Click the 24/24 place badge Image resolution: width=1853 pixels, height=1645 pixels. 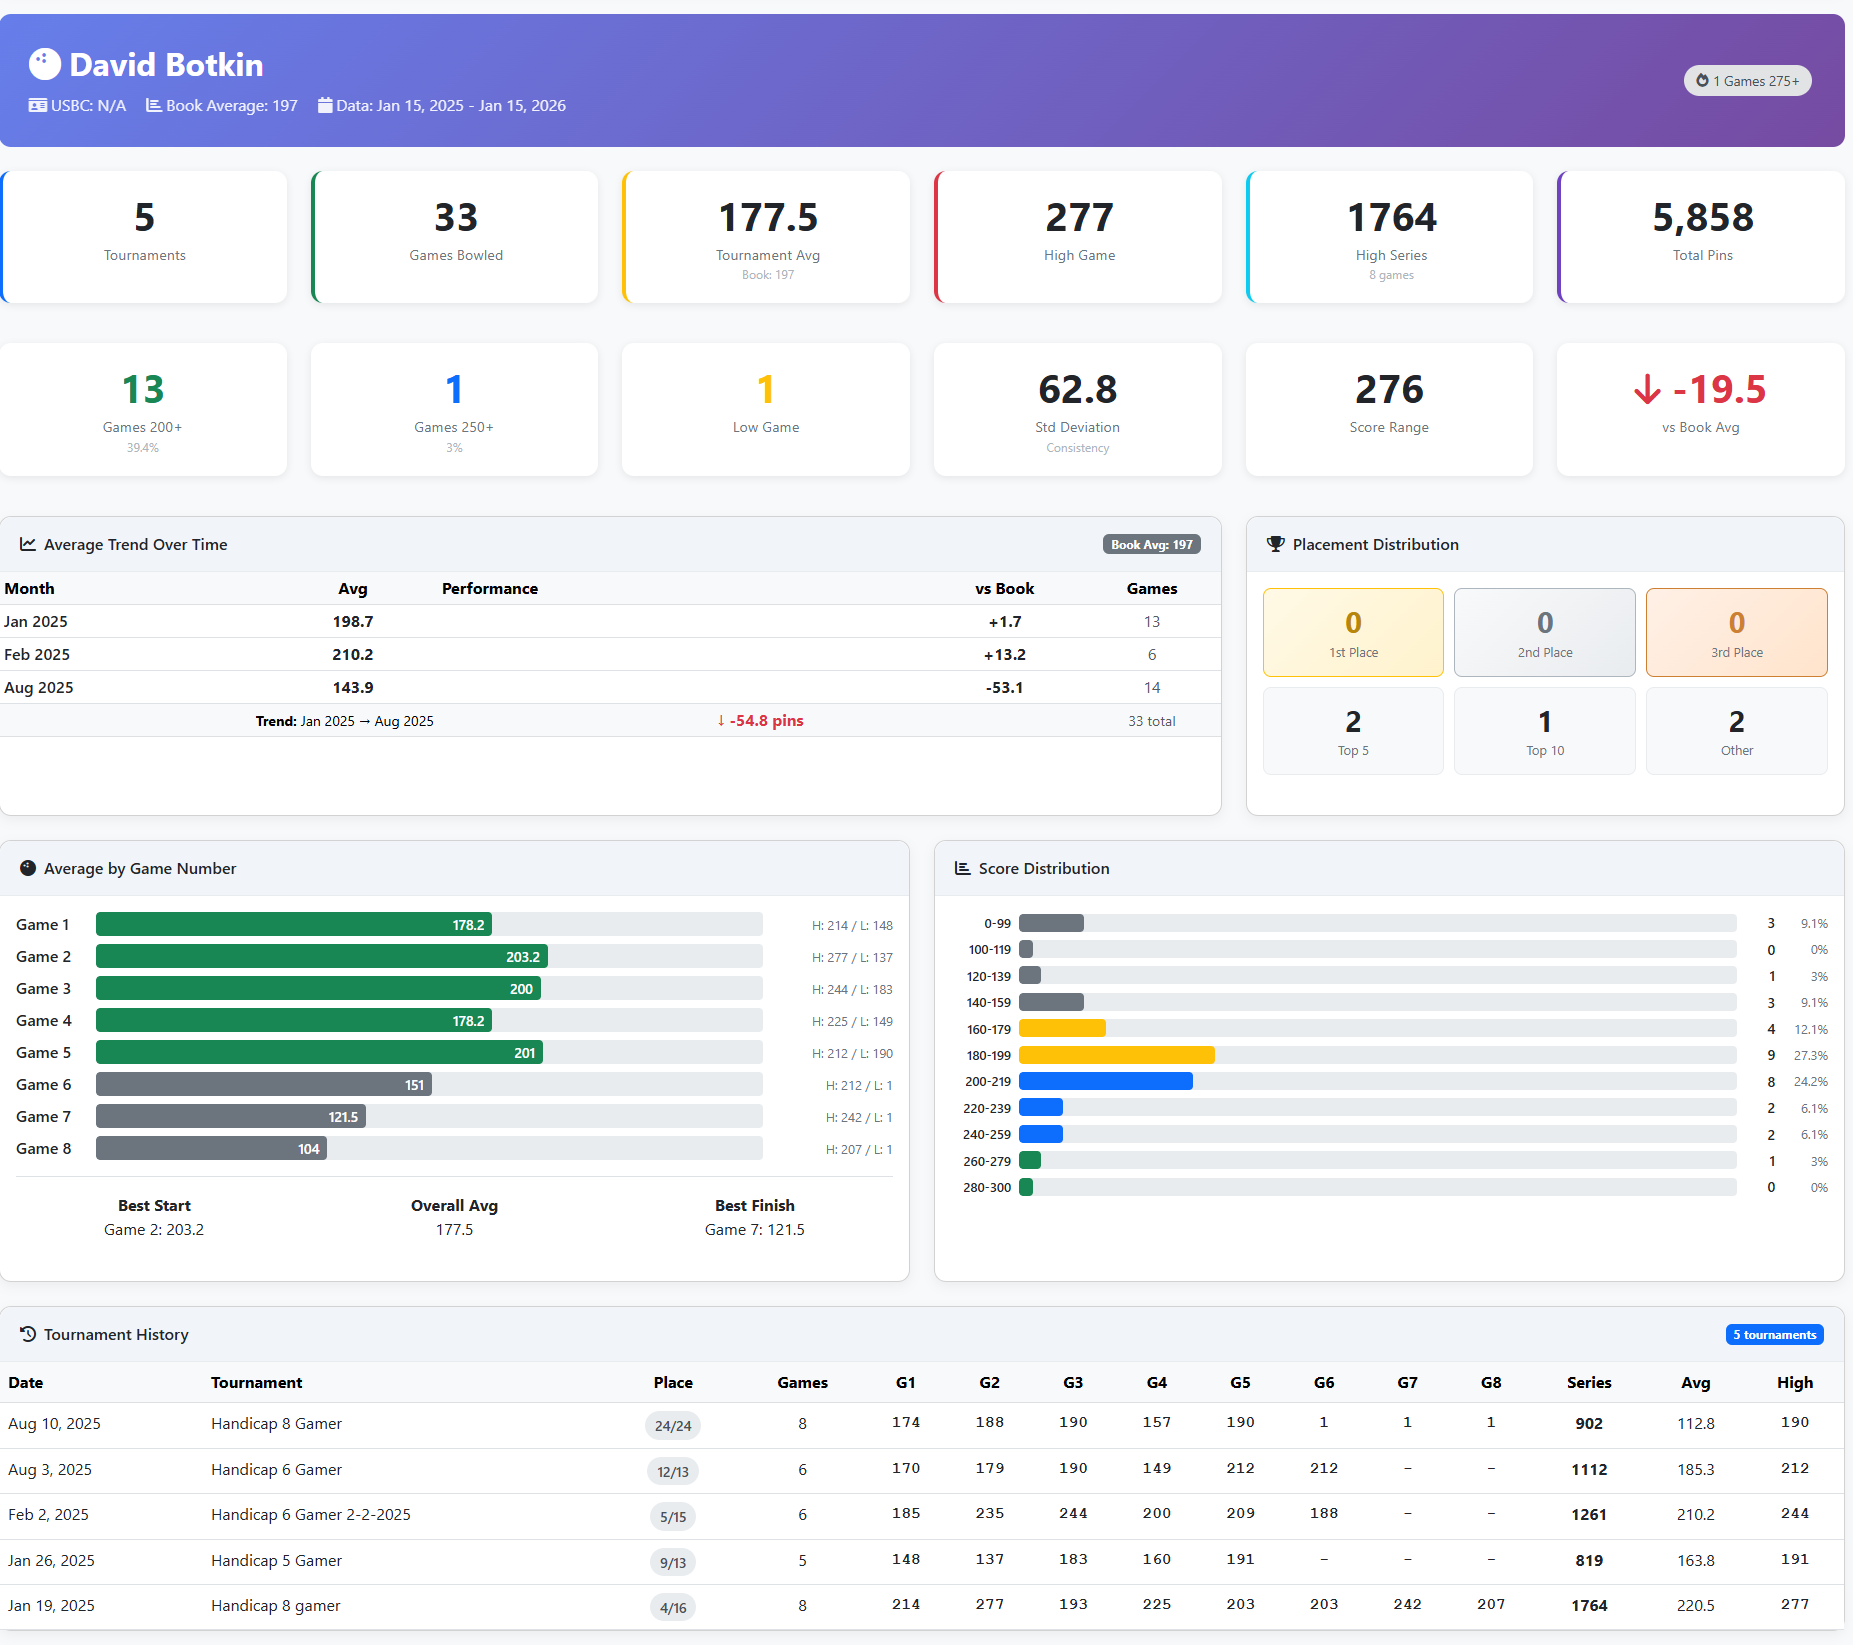[673, 1426]
